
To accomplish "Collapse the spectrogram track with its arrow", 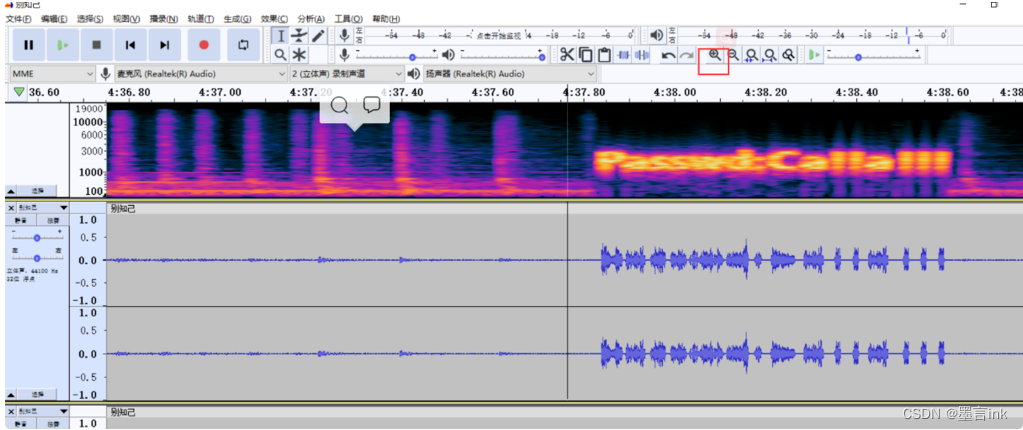I will click(x=11, y=191).
